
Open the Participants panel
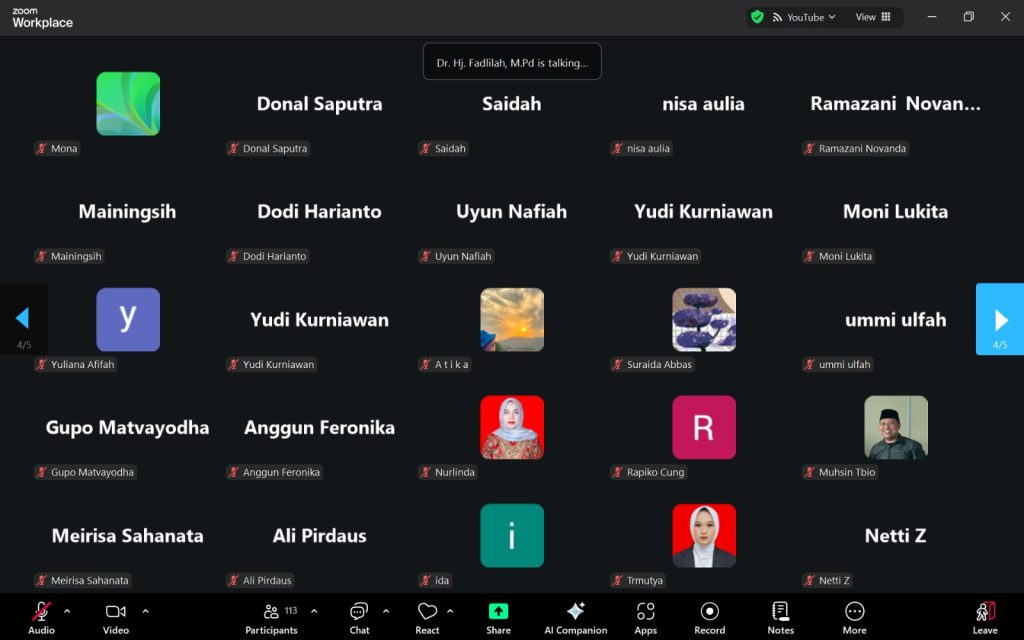(271, 617)
